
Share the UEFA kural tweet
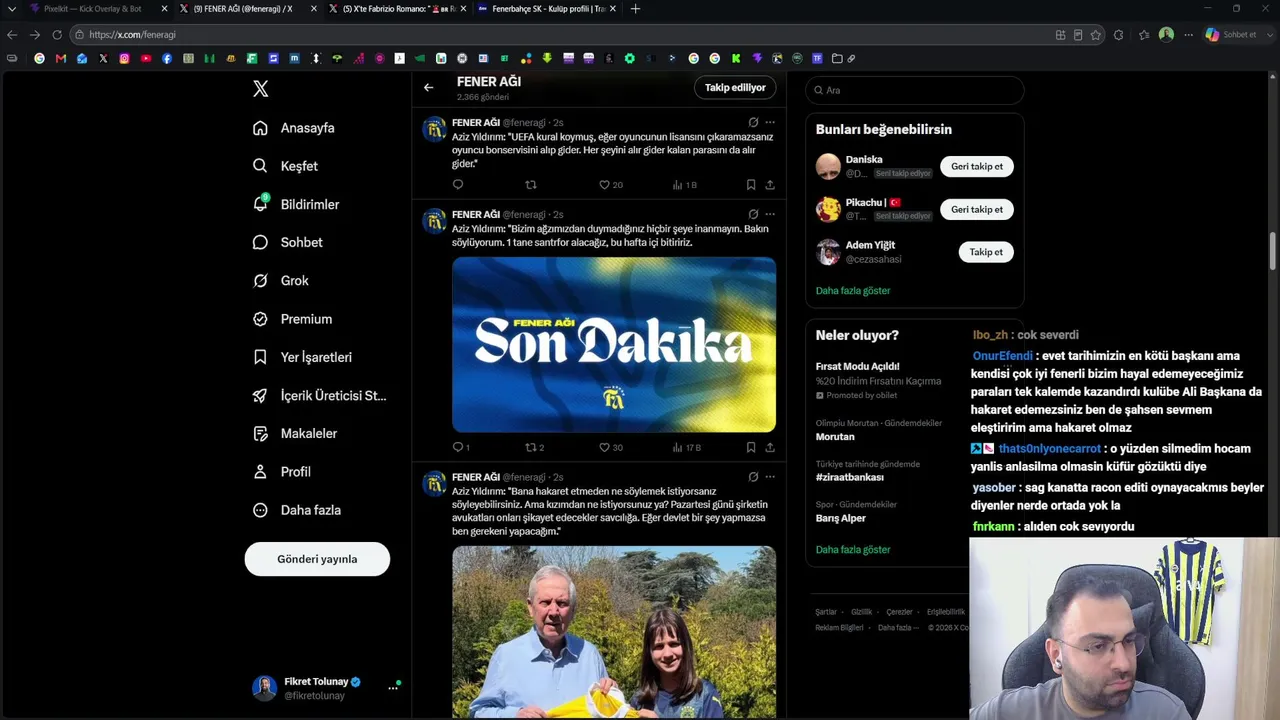point(770,185)
